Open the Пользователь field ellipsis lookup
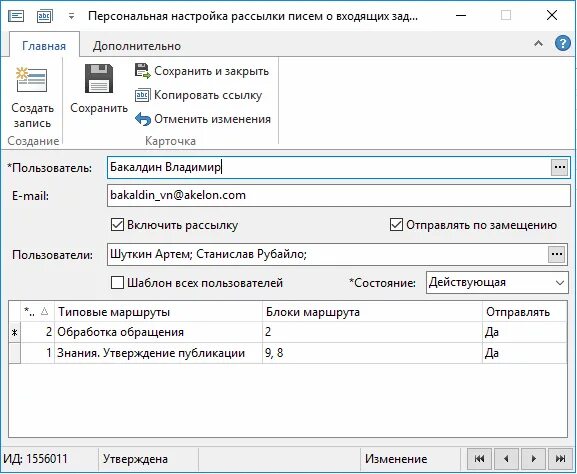577x474 pixels. point(560,167)
